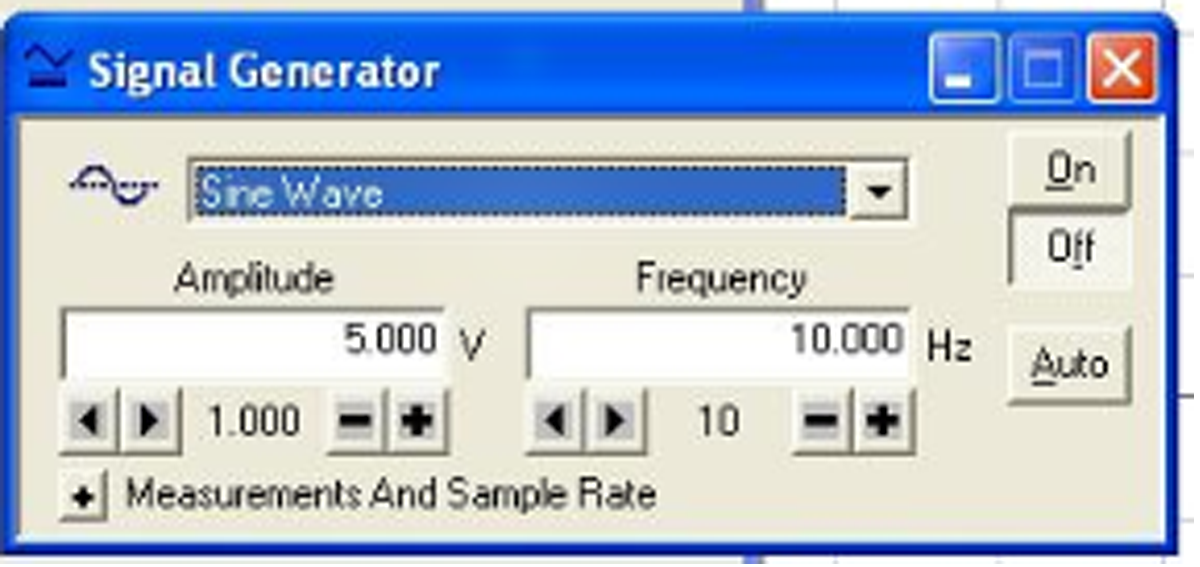Minimize the Signal Generator window
The width and height of the screenshot is (1200, 567).
tap(963, 69)
